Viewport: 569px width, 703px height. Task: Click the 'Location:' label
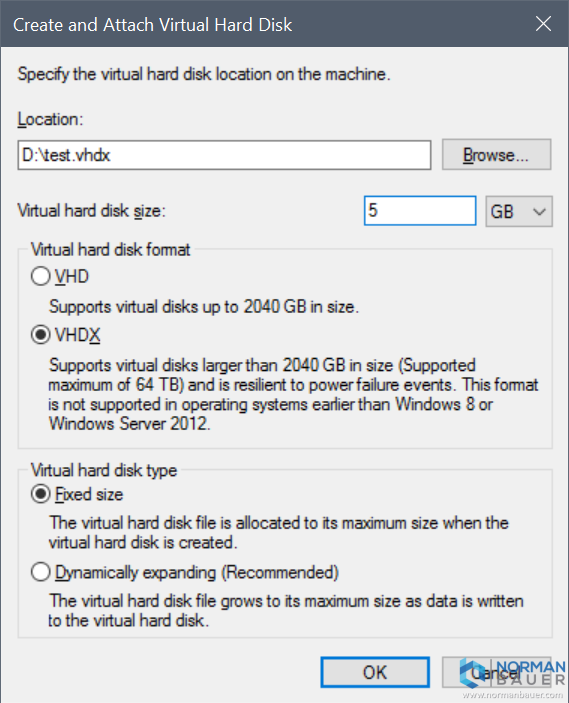[x=50, y=120]
